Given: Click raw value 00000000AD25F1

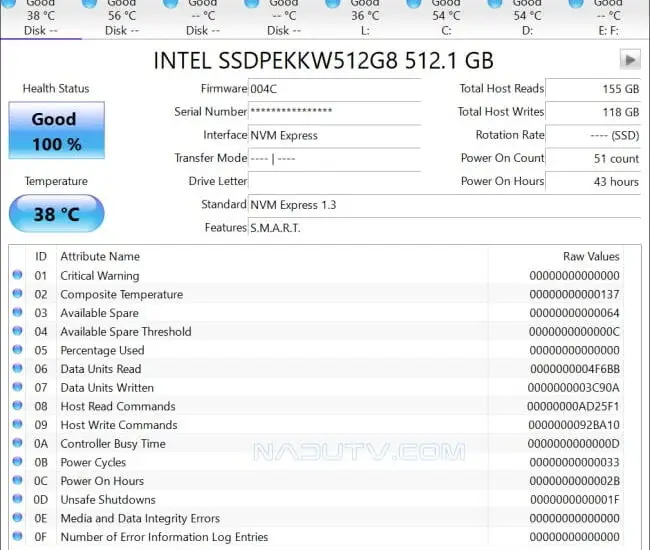Looking at the screenshot, I should click(573, 406).
